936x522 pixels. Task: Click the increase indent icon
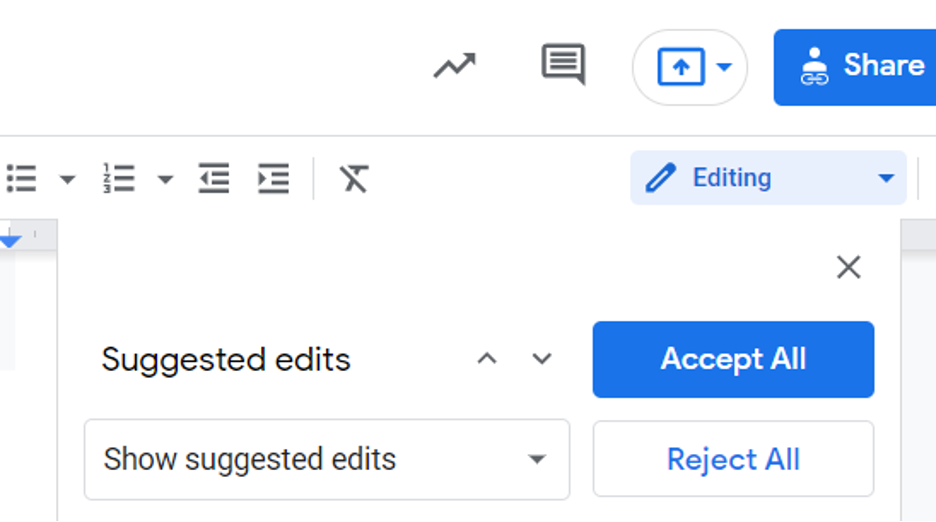click(x=273, y=178)
